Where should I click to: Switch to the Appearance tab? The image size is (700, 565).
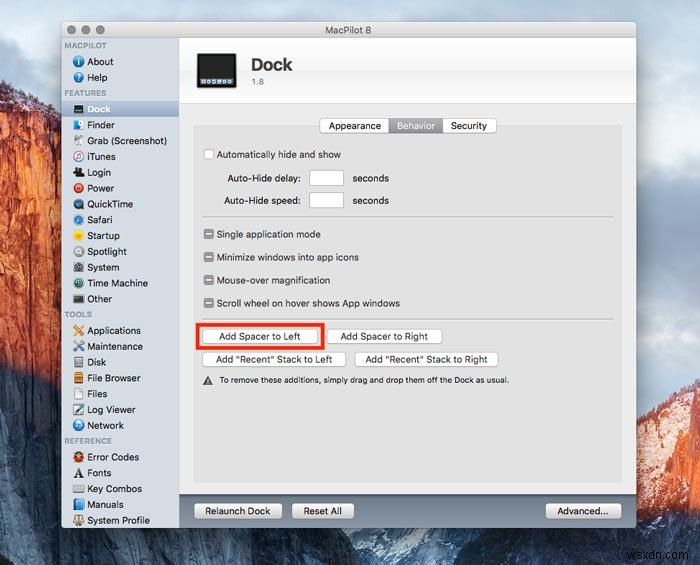[x=354, y=126]
